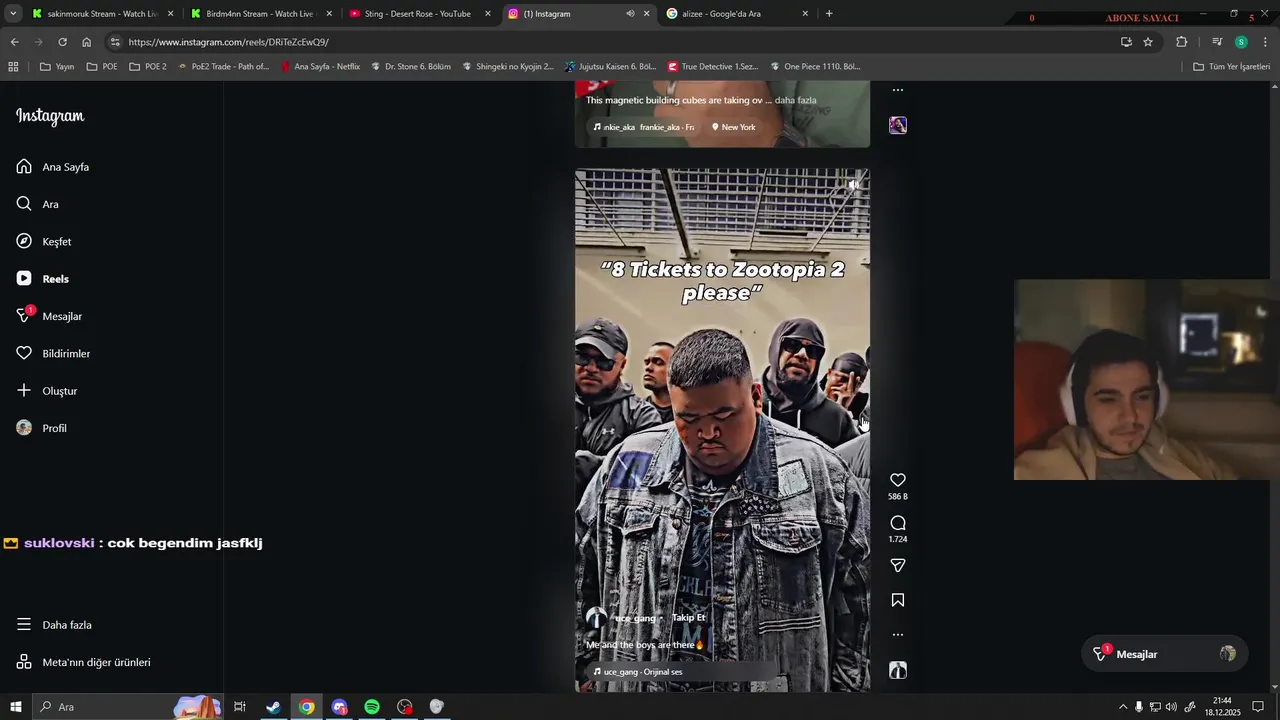Like the Zootopia 2 reel with heart icon
This screenshot has height=720, width=1280.
point(898,480)
